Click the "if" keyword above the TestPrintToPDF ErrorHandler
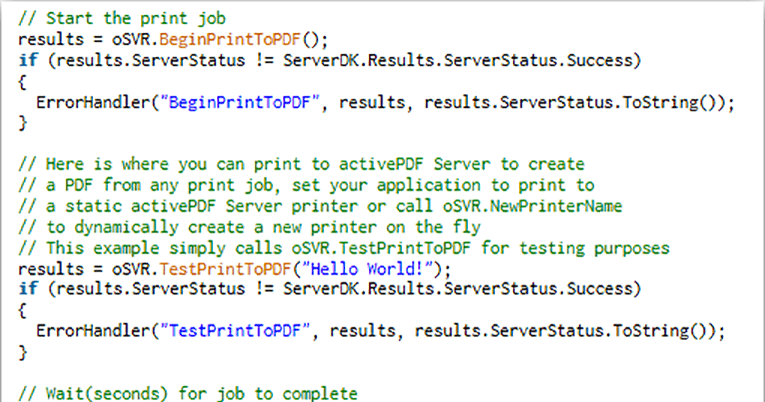The width and height of the screenshot is (765, 402). coord(28,288)
